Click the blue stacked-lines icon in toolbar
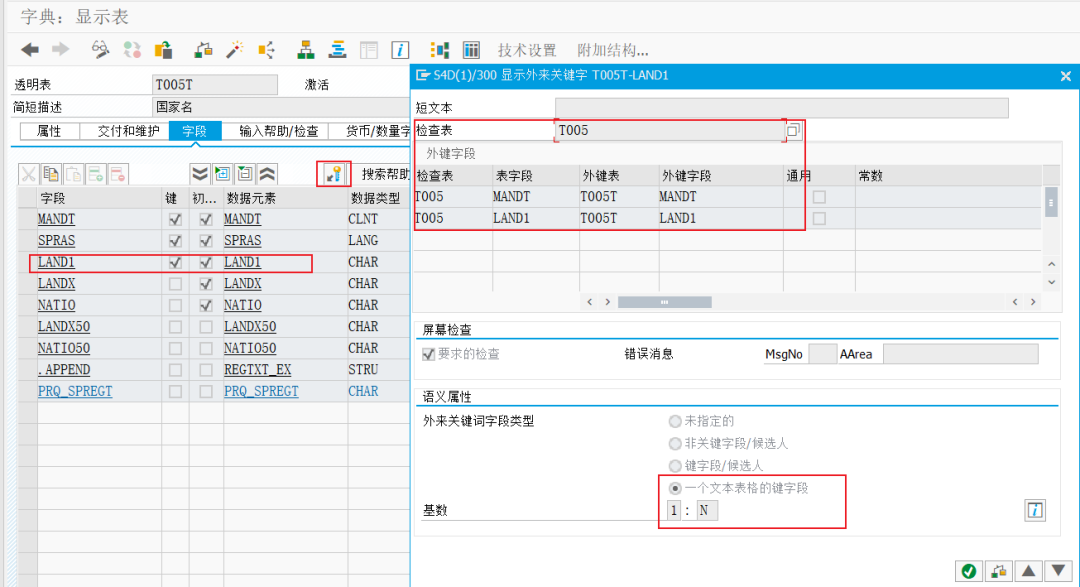Viewport: 1080px width, 587px height. (x=338, y=50)
